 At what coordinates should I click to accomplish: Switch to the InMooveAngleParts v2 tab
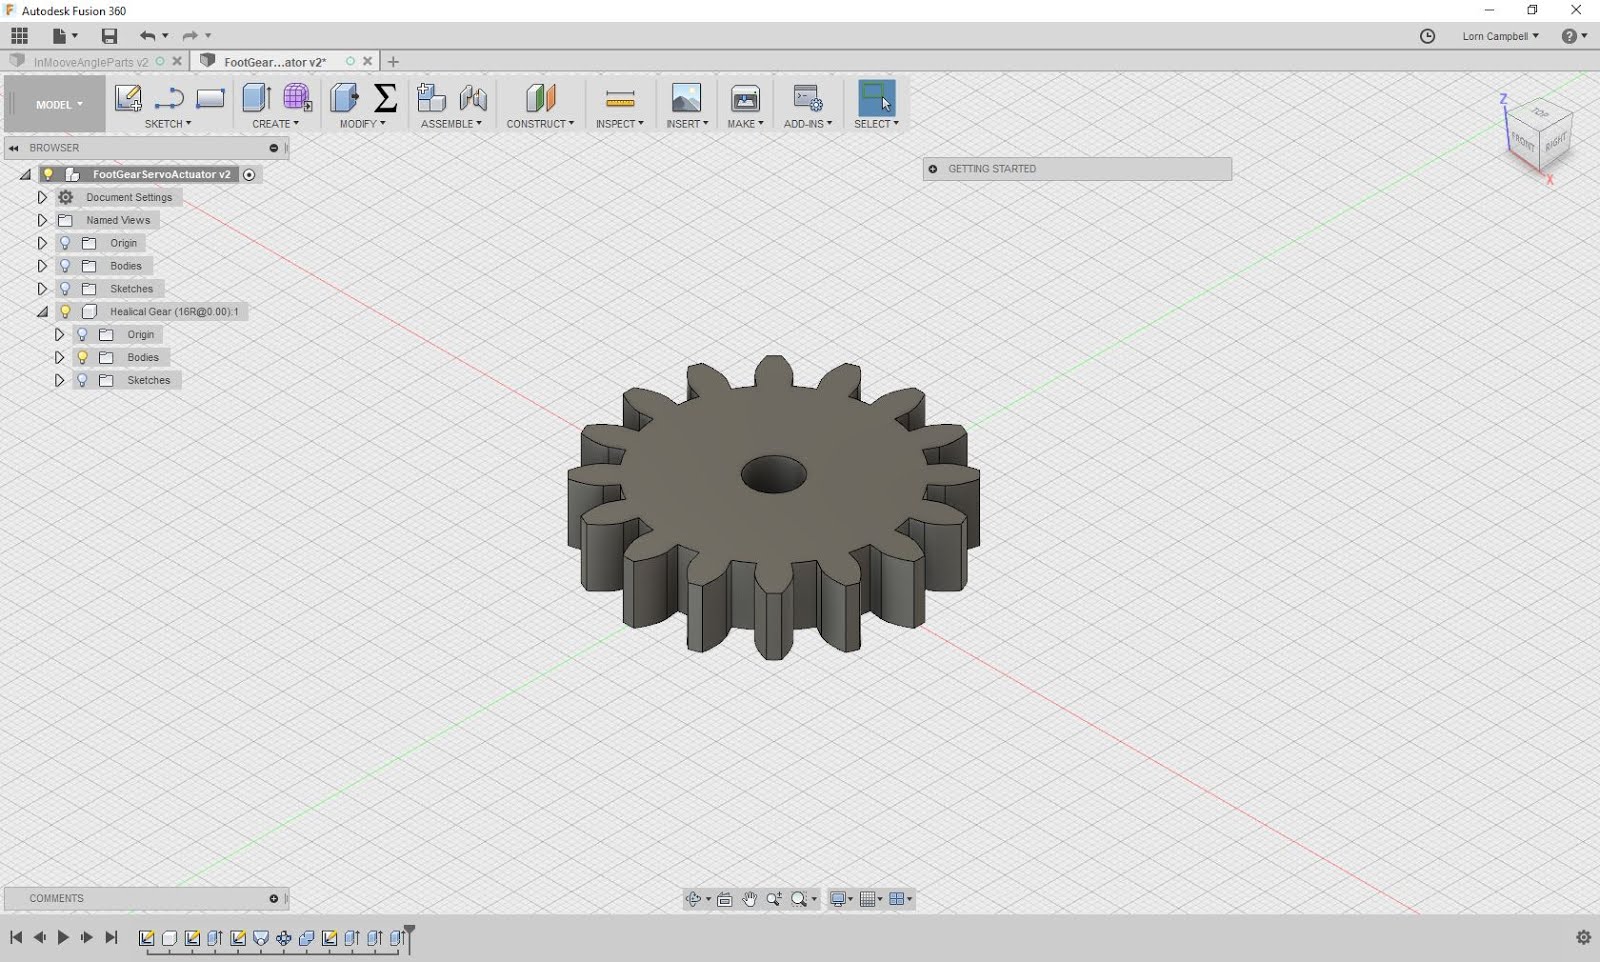(90, 61)
